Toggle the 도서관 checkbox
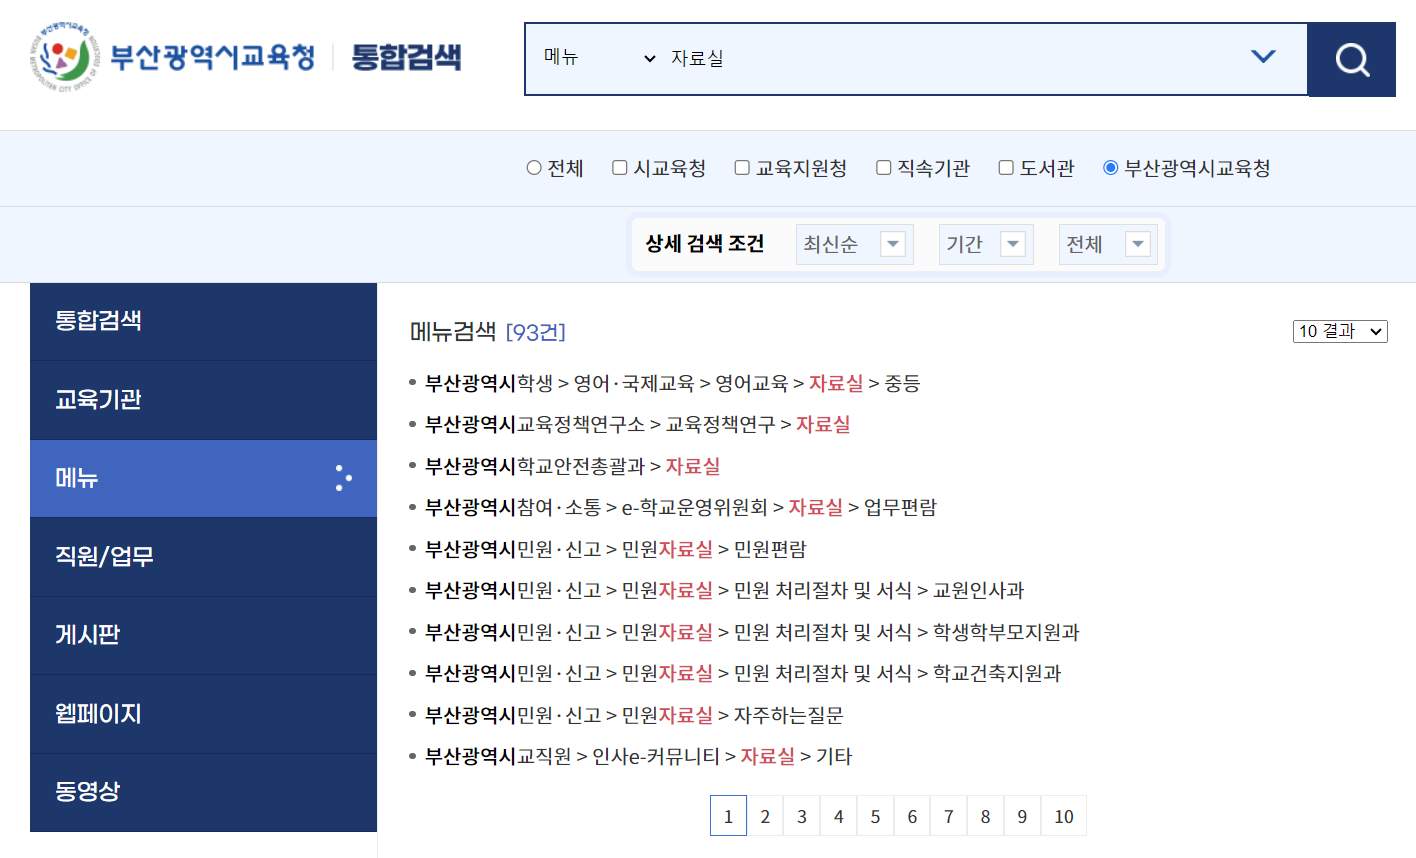1416x858 pixels. click(x=1006, y=168)
